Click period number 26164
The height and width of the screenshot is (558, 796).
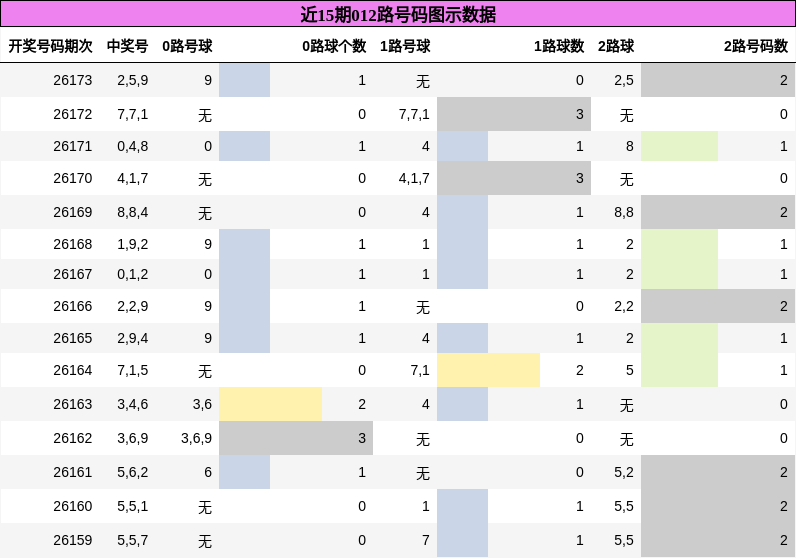pyautogui.click(x=73, y=370)
